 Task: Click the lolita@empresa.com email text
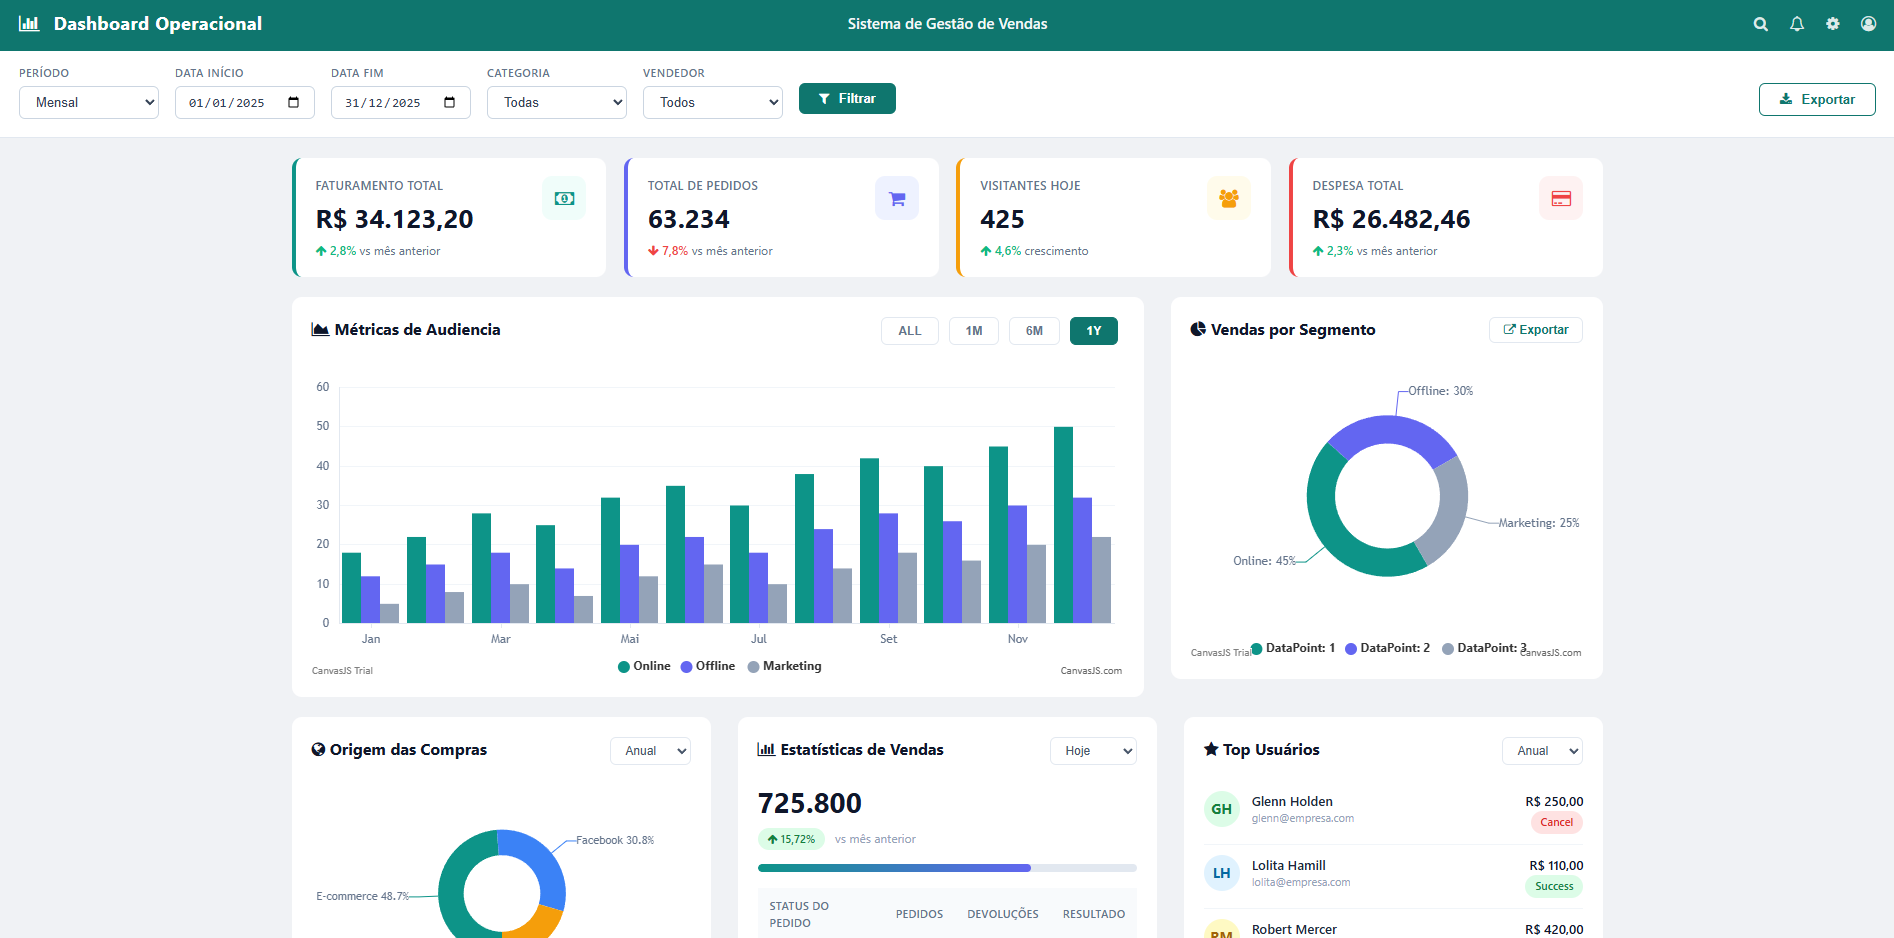tap(1301, 883)
